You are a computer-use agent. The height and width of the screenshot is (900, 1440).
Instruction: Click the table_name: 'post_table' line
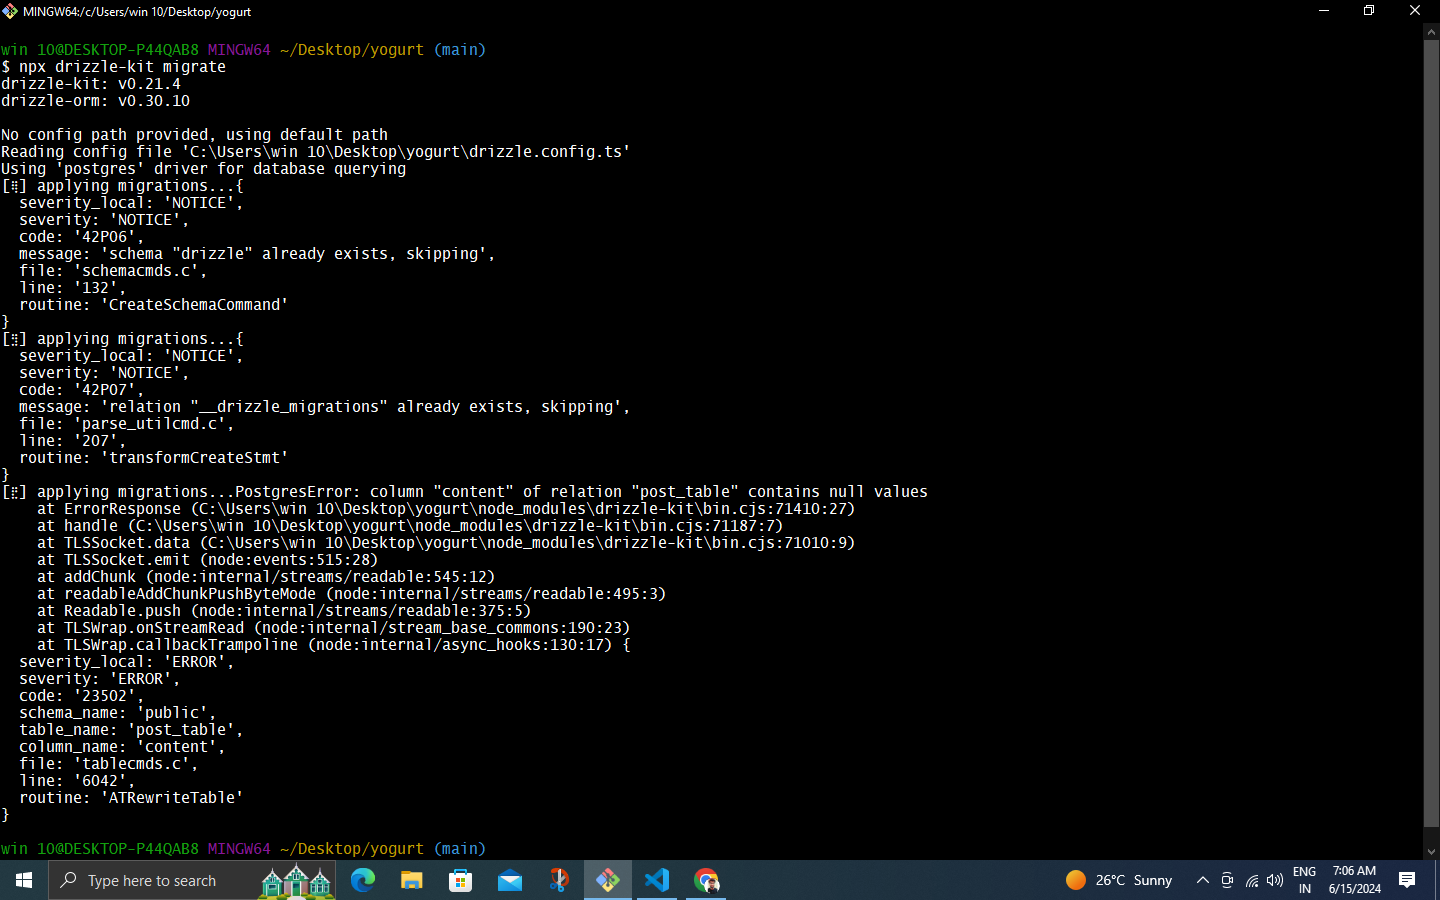click(131, 730)
